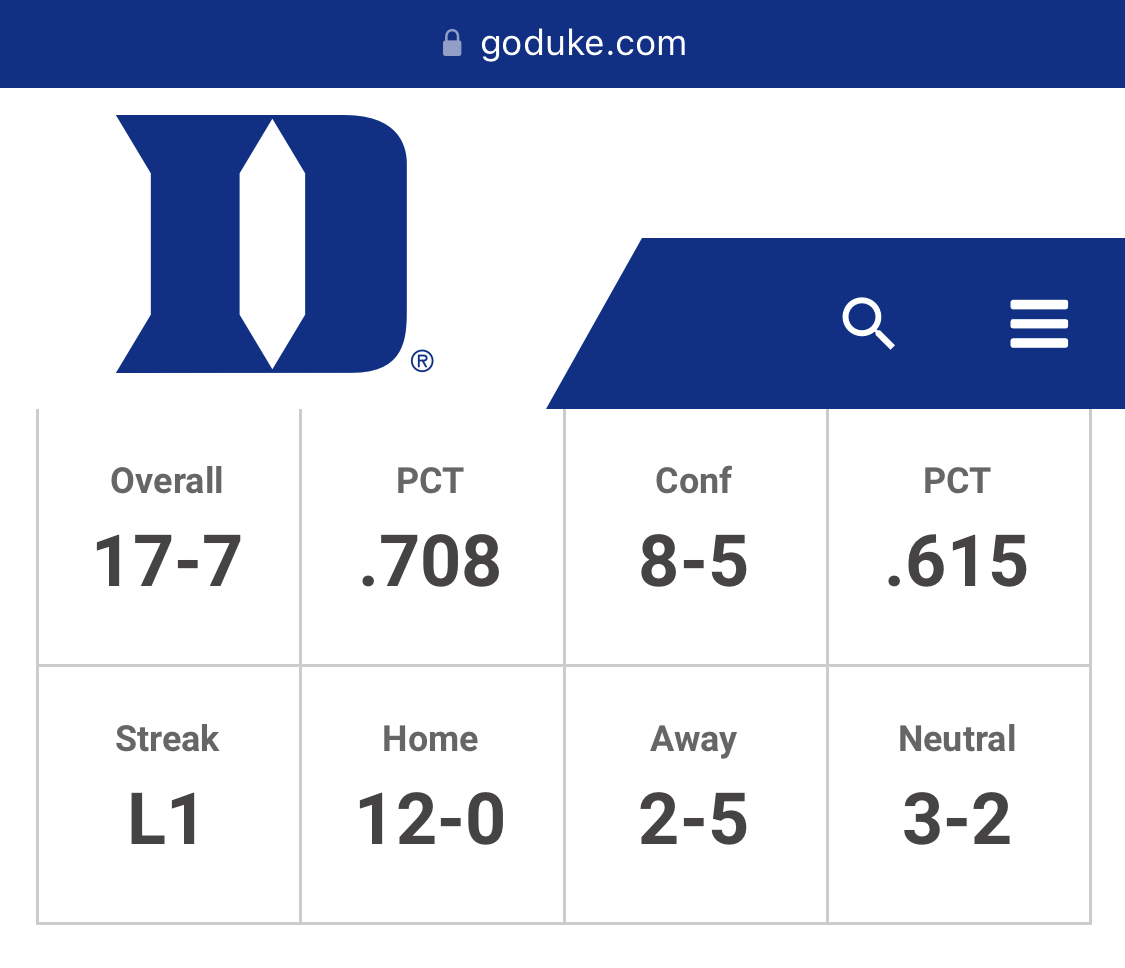Viewport: 1125px width, 968px height.
Task: Click the Home 12-0 record cell
Action: pyautogui.click(x=432, y=794)
